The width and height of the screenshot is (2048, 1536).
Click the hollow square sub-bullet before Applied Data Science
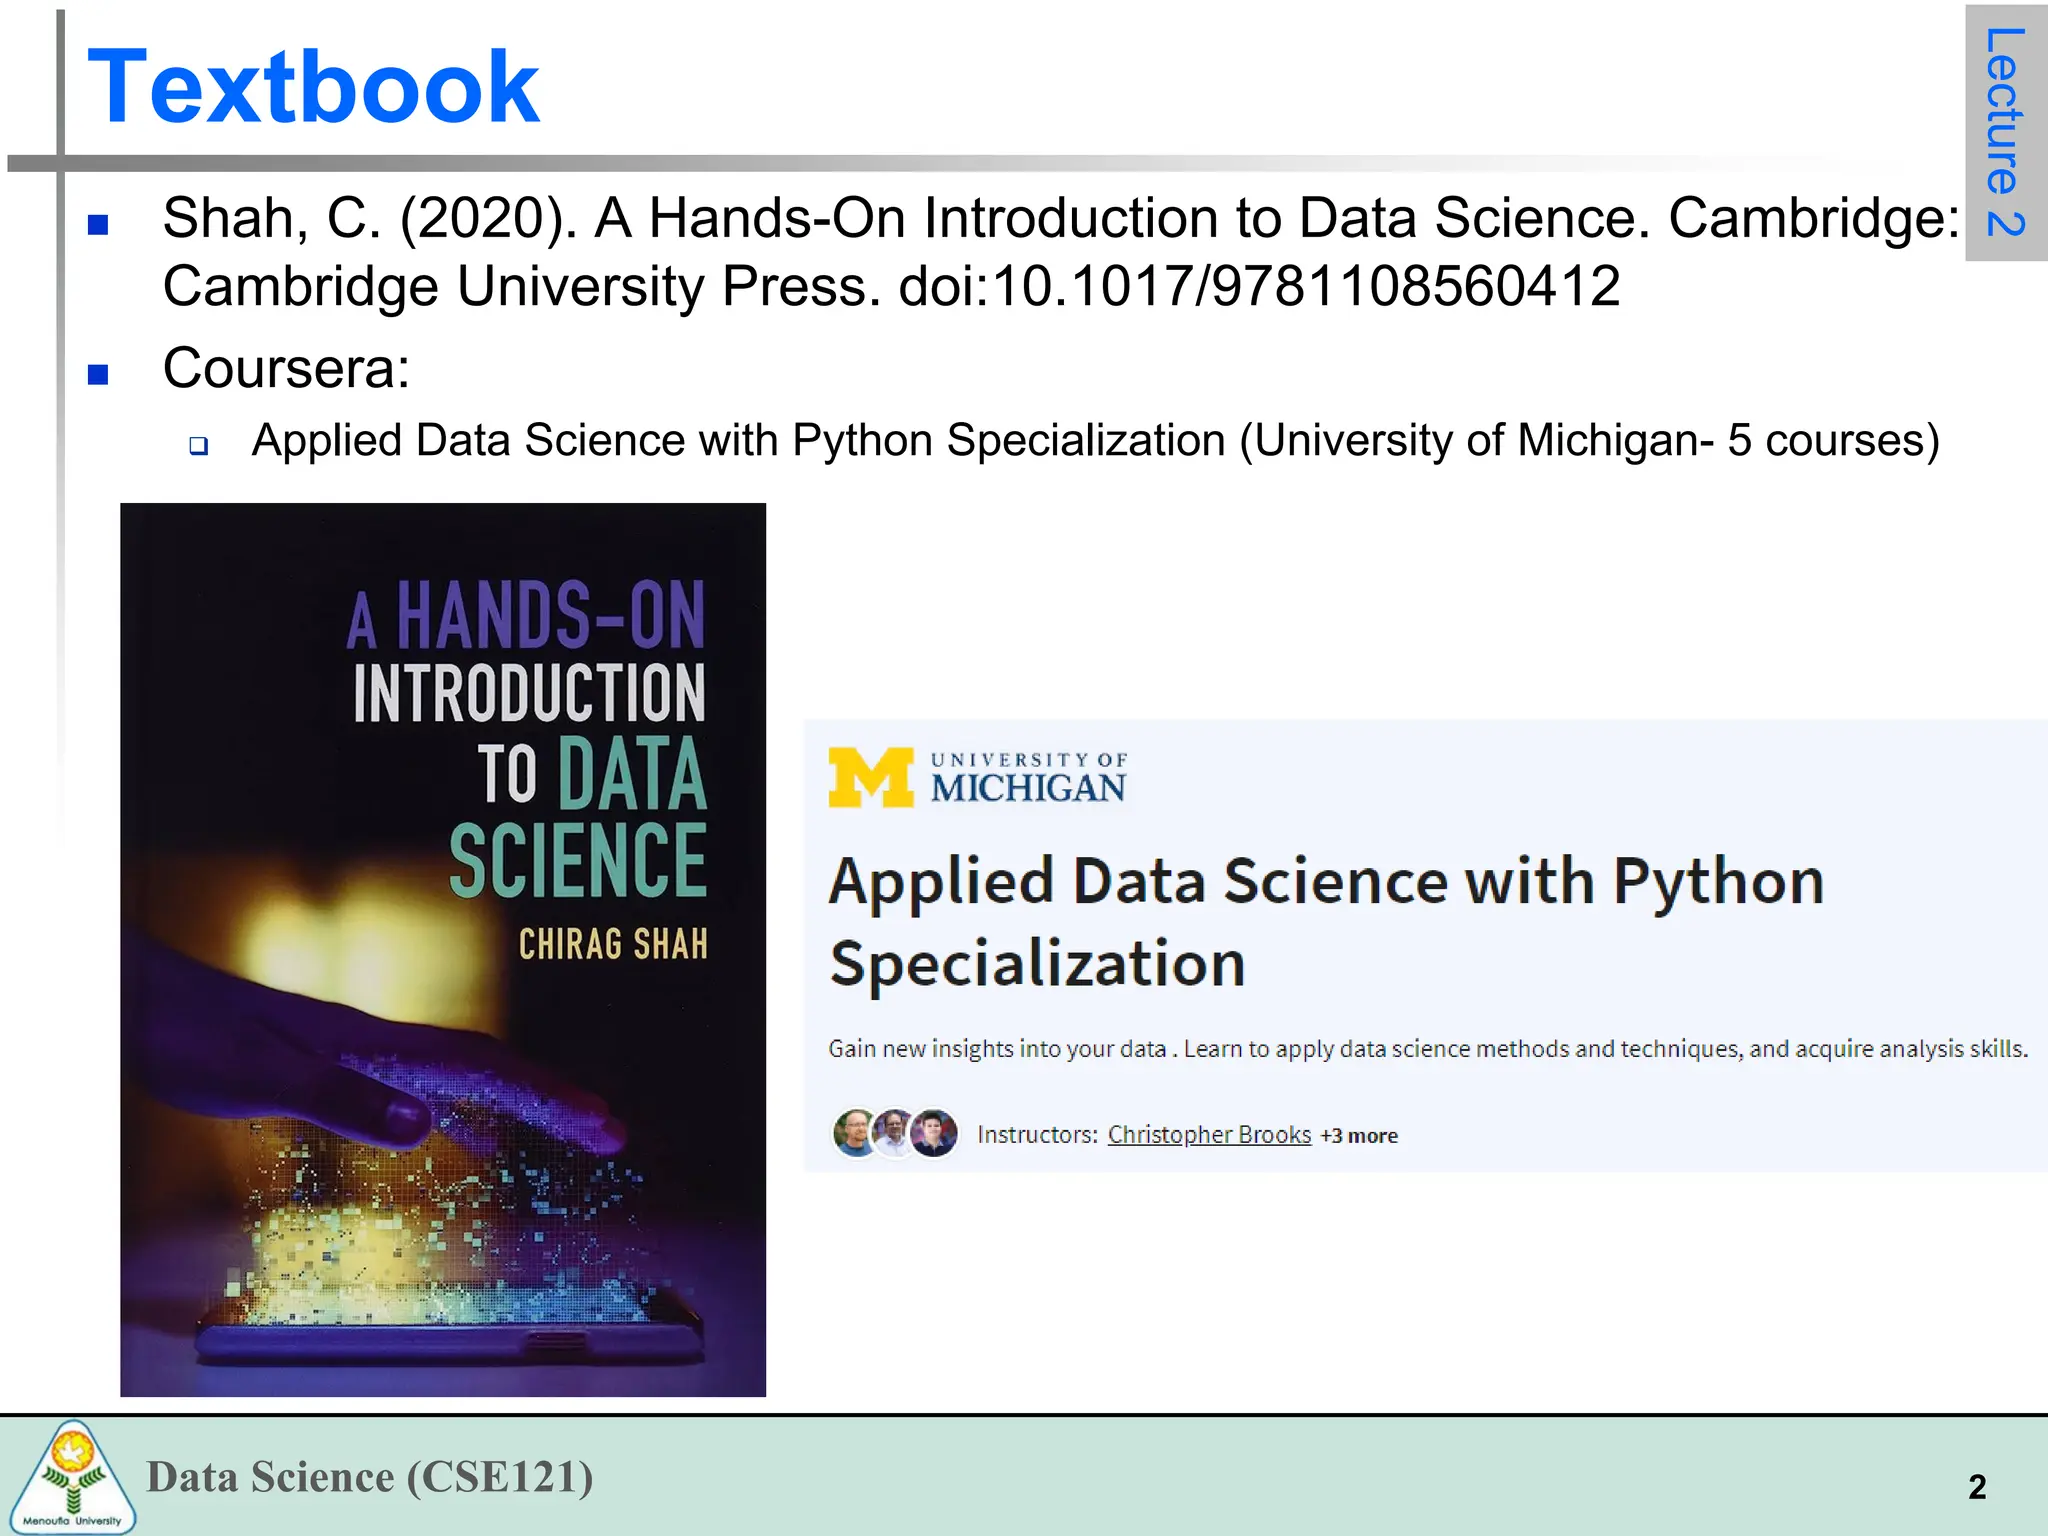point(199,445)
